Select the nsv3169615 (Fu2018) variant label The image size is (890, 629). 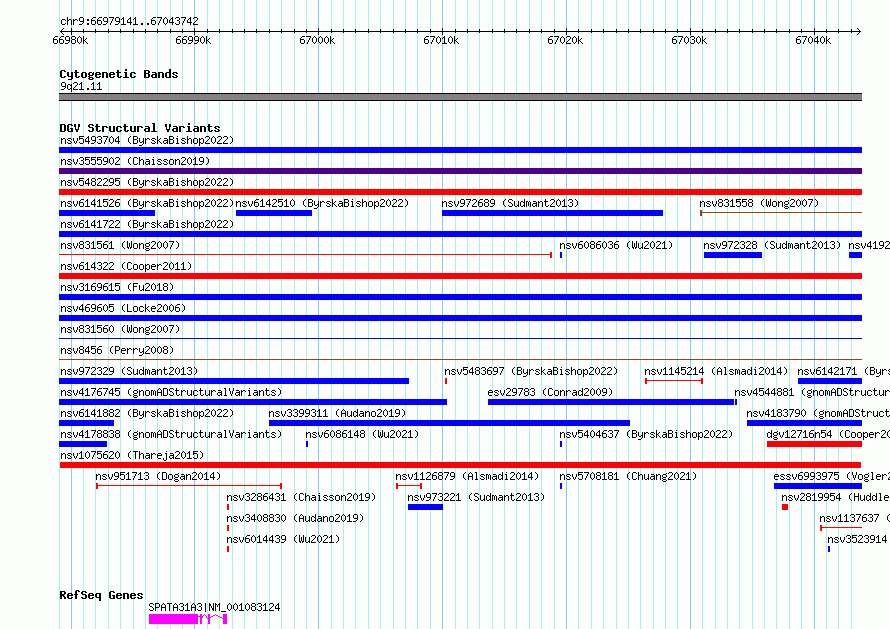click(117, 287)
